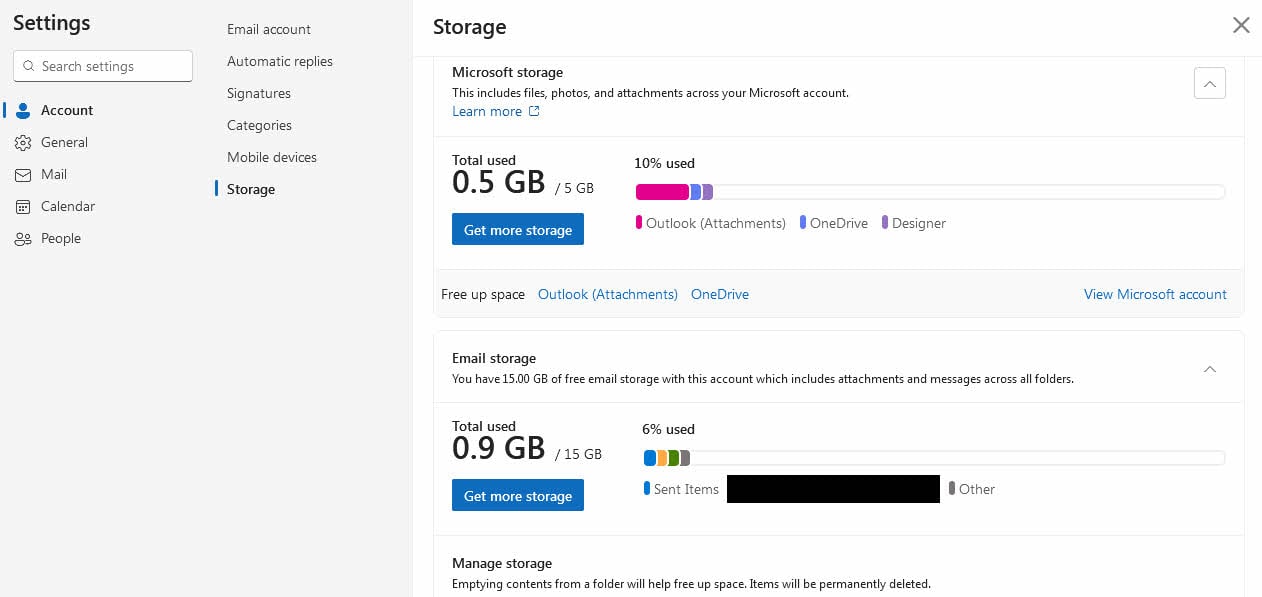Click the Calendar icon in sidebar
This screenshot has width=1262, height=597.
tap(23, 207)
